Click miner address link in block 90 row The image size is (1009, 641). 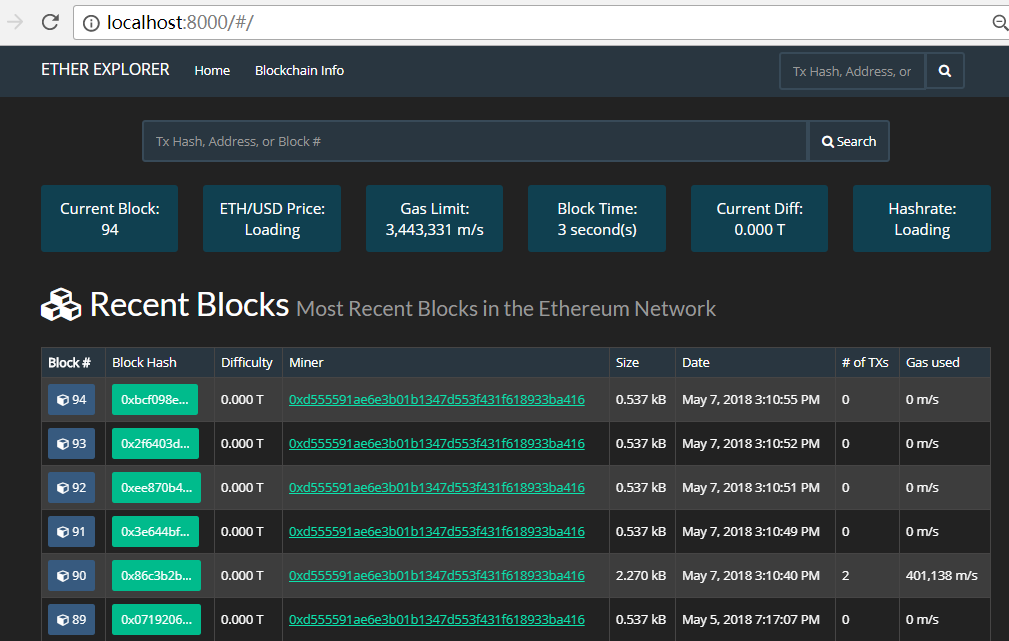(x=436, y=576)
